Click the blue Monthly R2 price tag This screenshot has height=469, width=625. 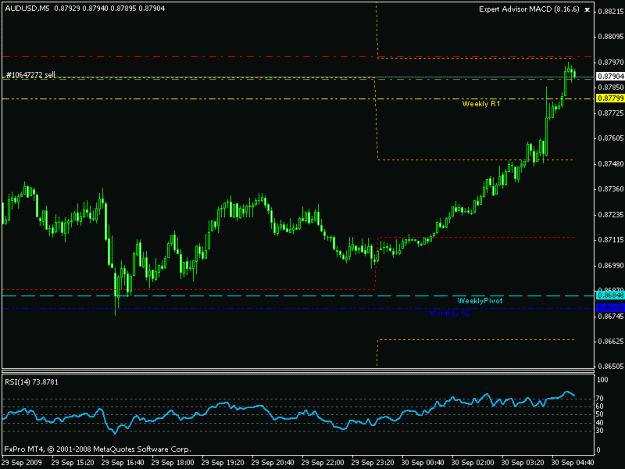coord(610,308)
